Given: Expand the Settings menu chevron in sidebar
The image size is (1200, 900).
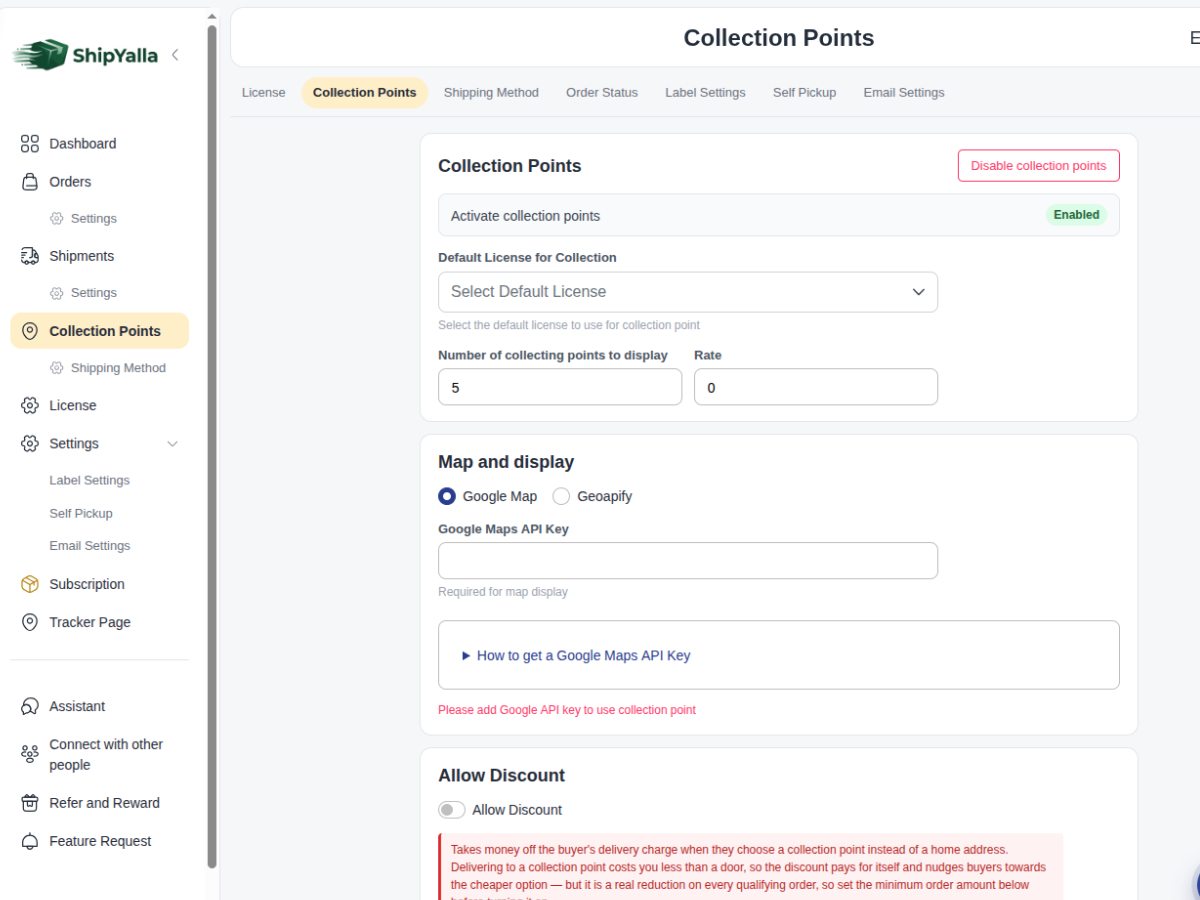Looking at the screenshot, I should pos(172,444).
